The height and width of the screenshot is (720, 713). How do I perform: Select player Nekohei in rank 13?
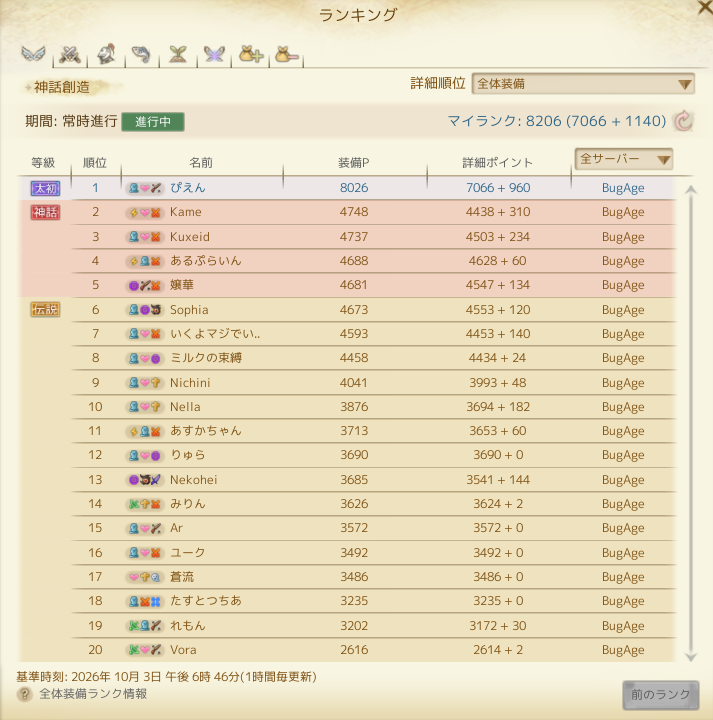[193, 480]
